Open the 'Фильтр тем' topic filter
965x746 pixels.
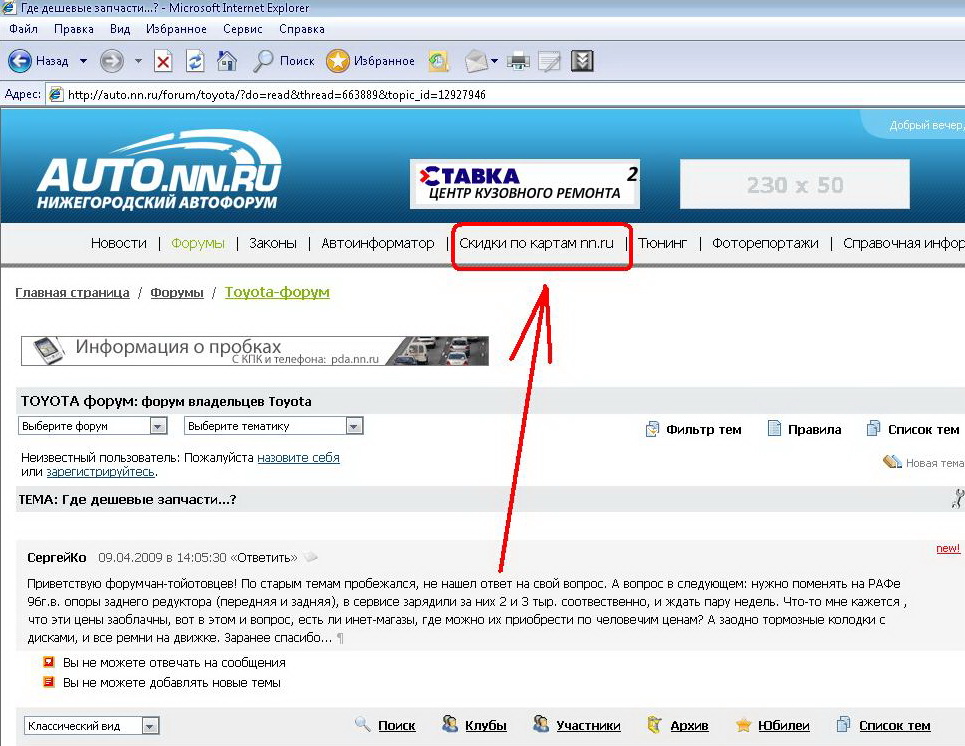pos(703,430)
